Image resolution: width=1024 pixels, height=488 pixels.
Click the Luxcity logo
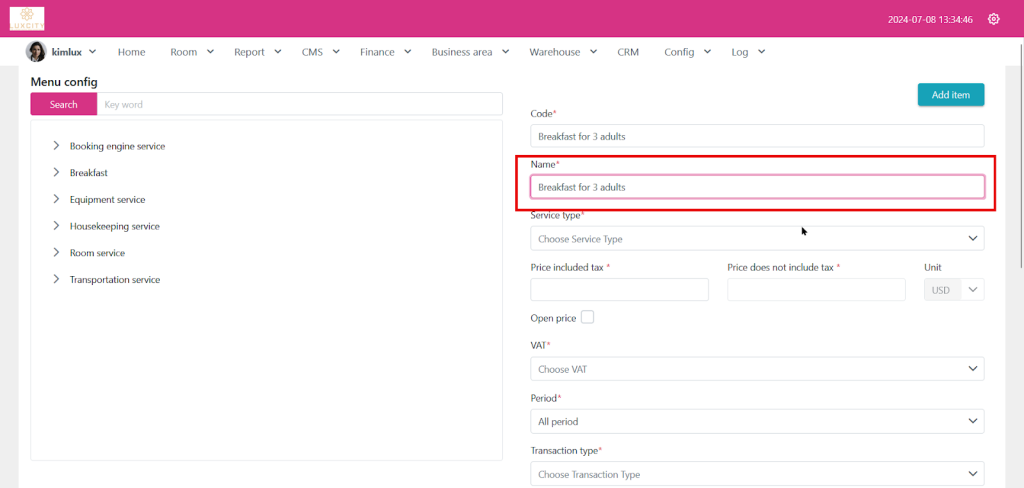[27, 19]
